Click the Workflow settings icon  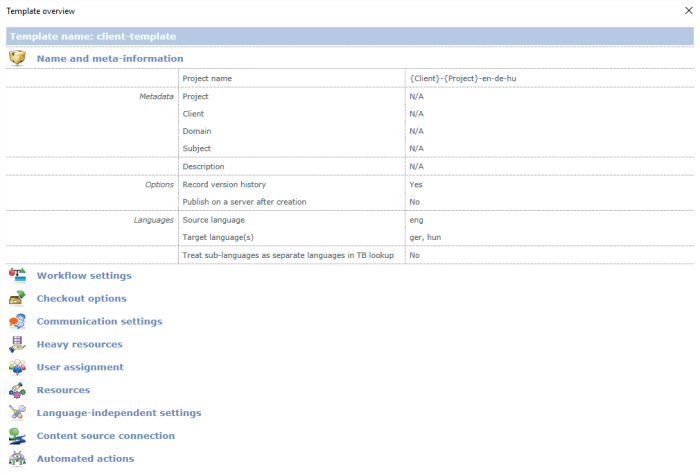(x=17, y=275)
